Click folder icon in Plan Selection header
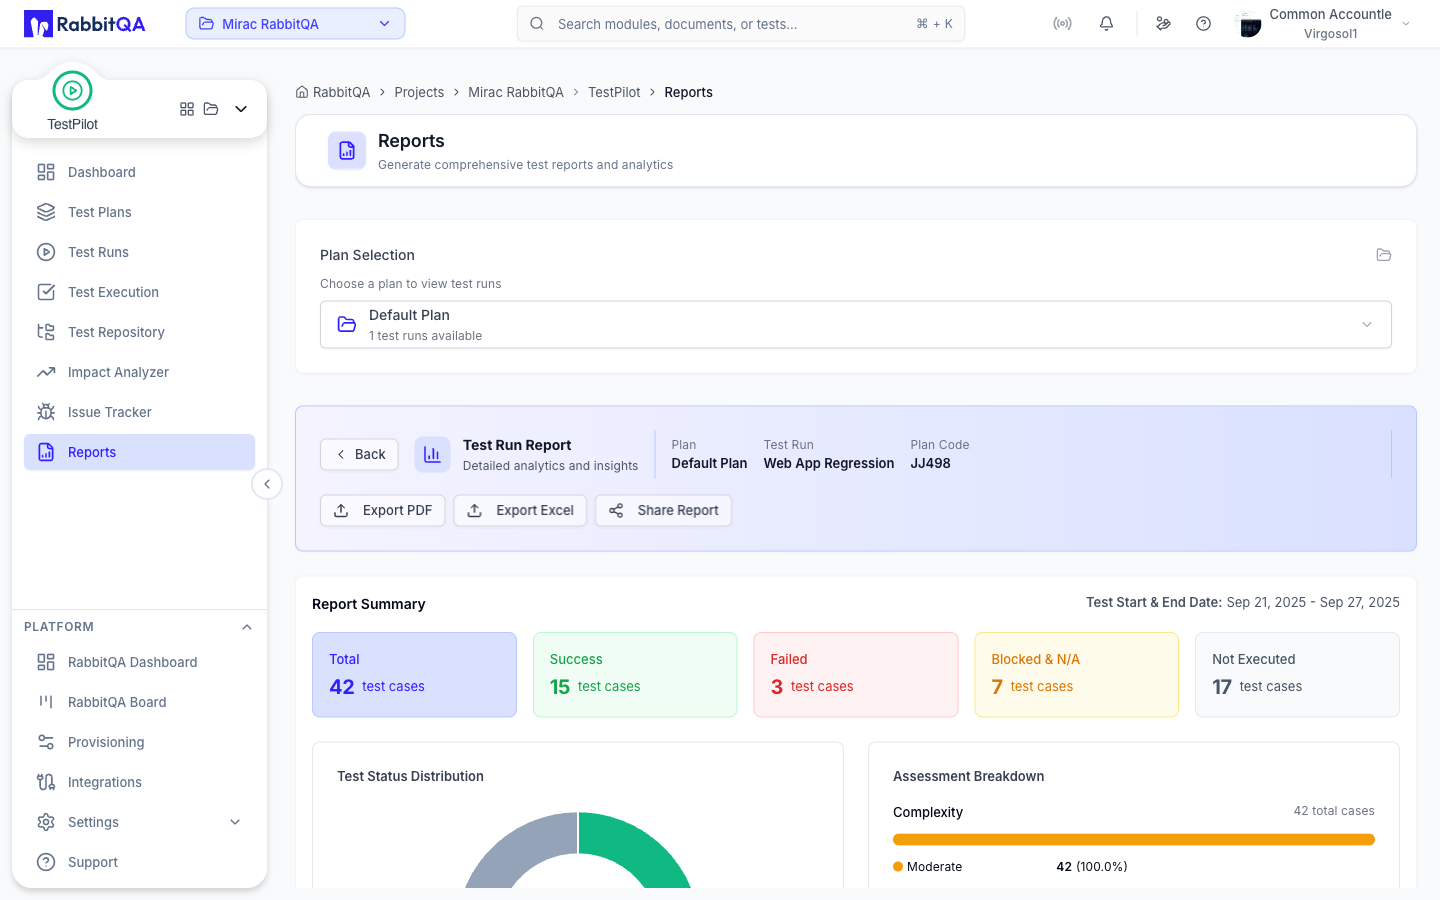This screenshot has width=1440, height=900. [x=1384, y=255]
